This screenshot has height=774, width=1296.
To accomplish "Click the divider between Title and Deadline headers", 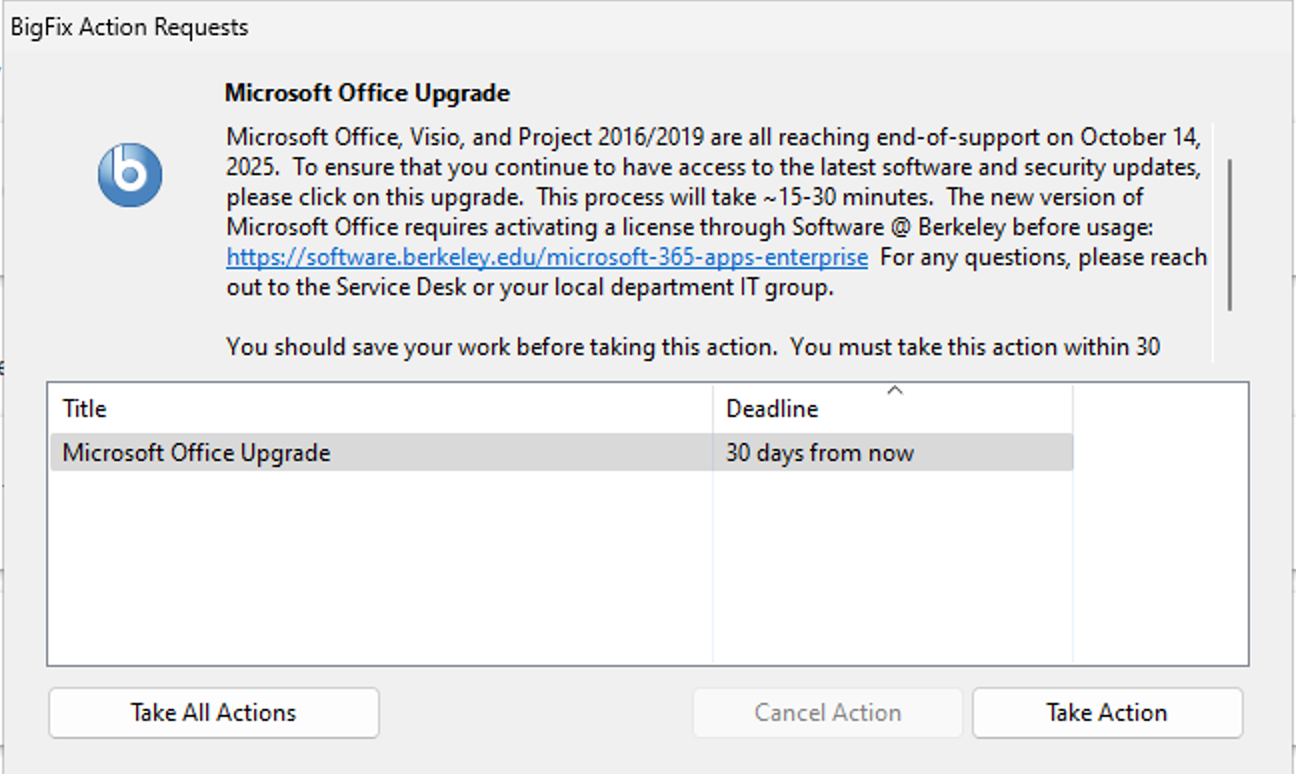I will pos(713,408).
